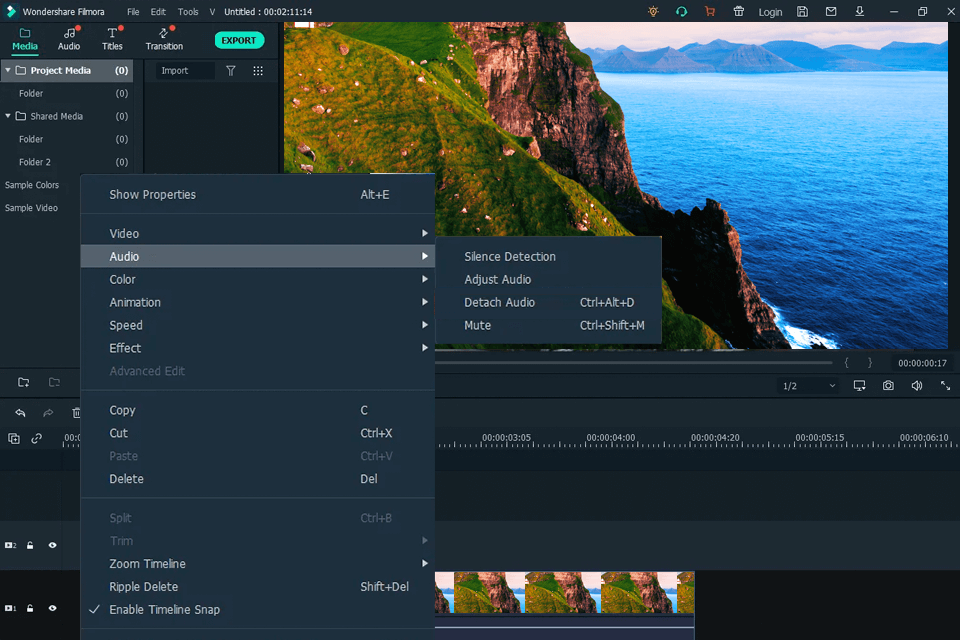
Task: Expand the Color submenu
Action: tap(258, 279)
